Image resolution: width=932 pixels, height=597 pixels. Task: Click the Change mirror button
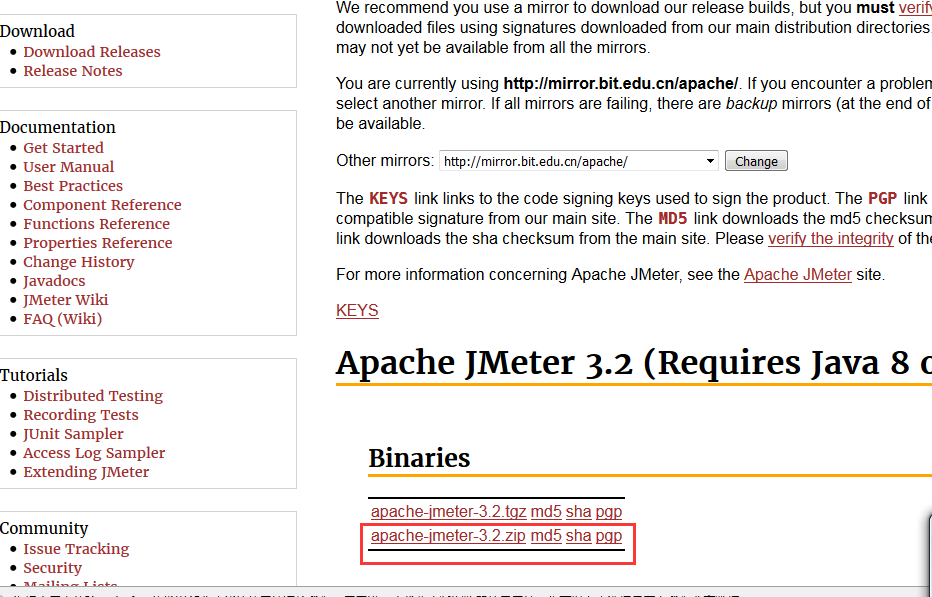(756, 161)
